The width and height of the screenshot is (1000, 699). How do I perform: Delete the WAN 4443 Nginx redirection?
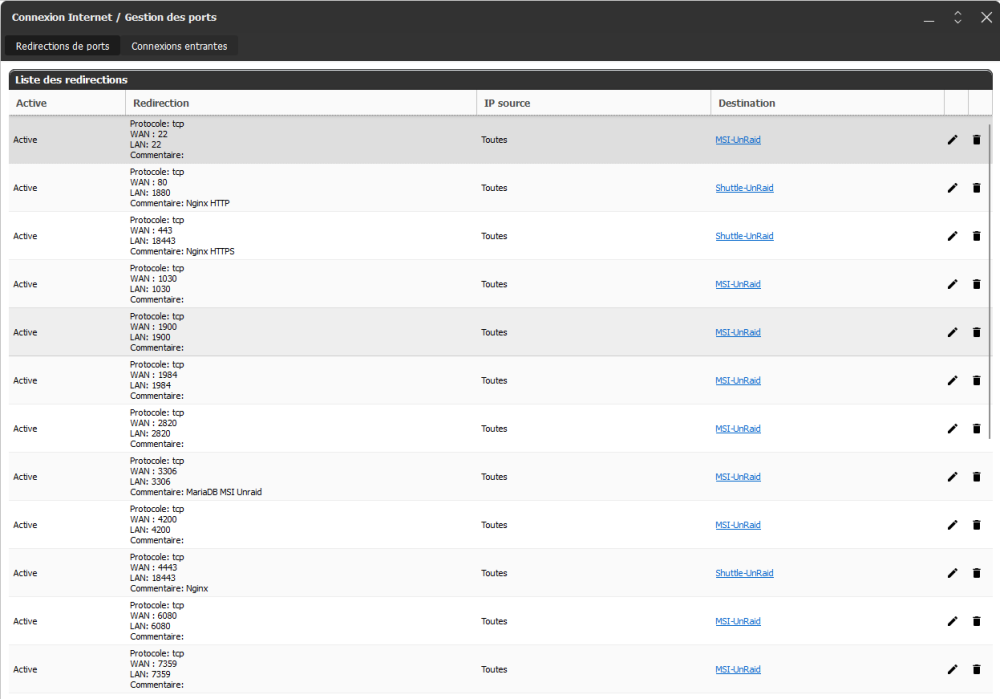[976, 573]
